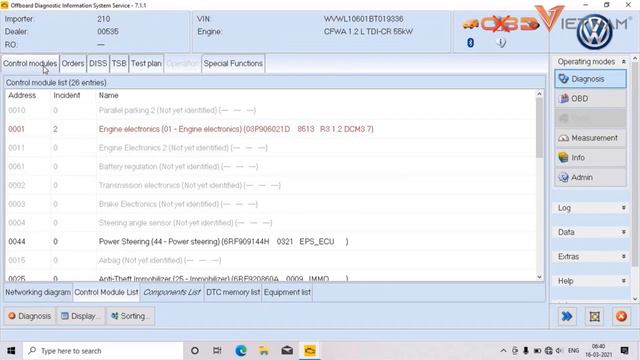640x360 pixels.
Task: Collapse the Operating modes section
Action: click(623, 62)
